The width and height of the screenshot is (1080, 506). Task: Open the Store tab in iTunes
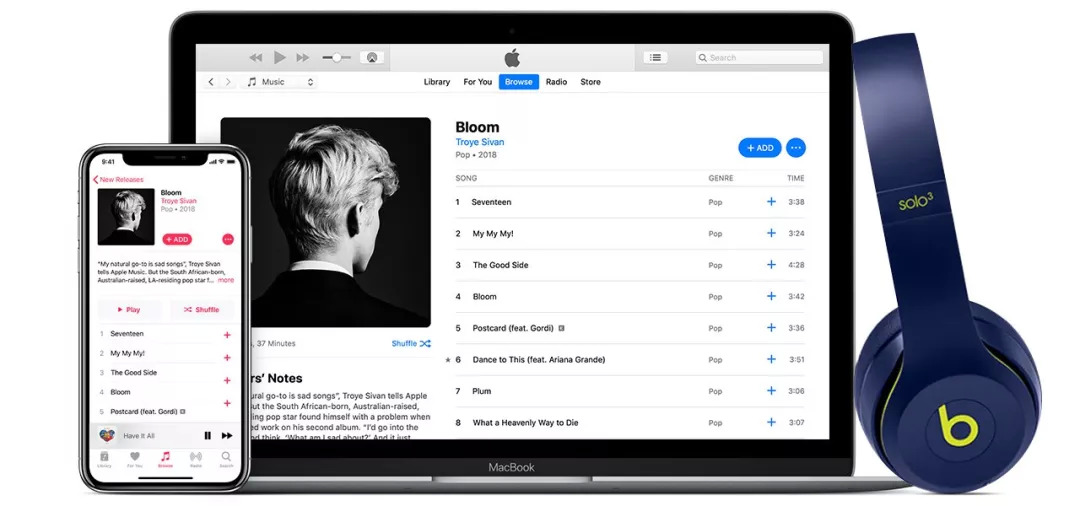[x=590, y=82]
